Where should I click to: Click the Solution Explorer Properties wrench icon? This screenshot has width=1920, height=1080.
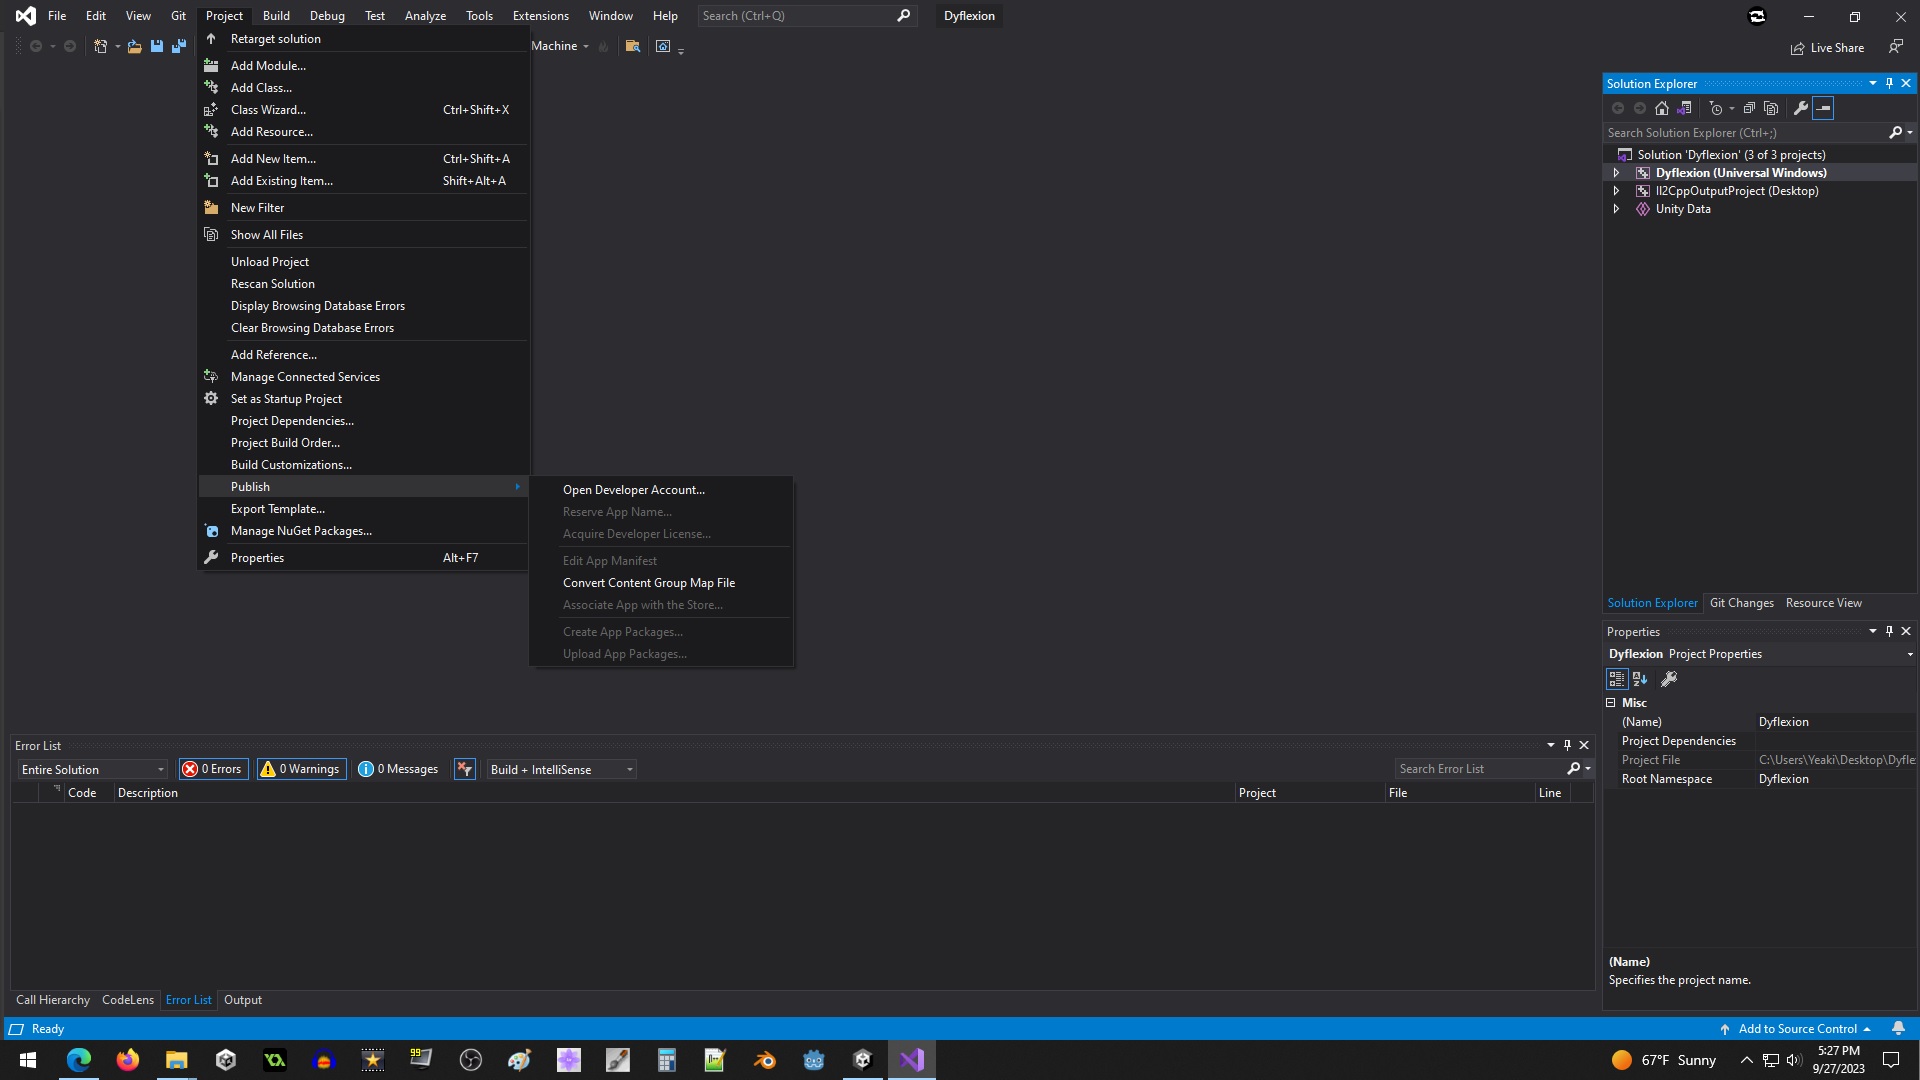1801,108
